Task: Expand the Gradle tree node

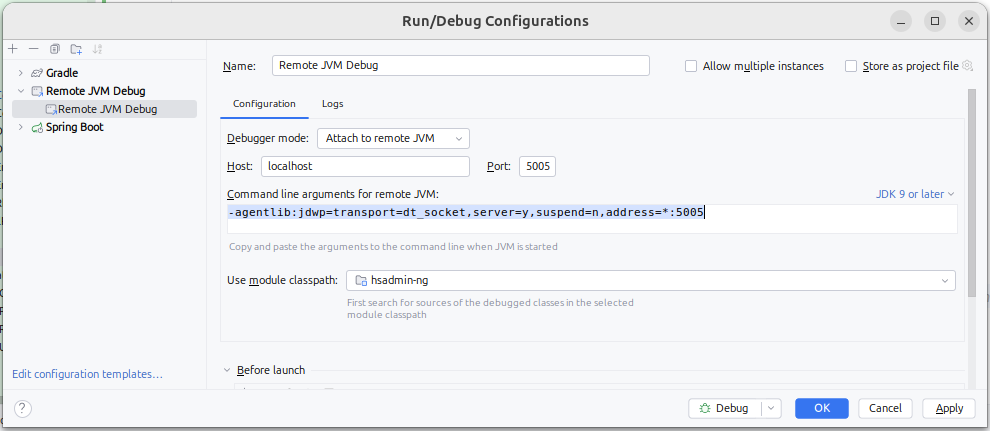Action: (21, 73)
